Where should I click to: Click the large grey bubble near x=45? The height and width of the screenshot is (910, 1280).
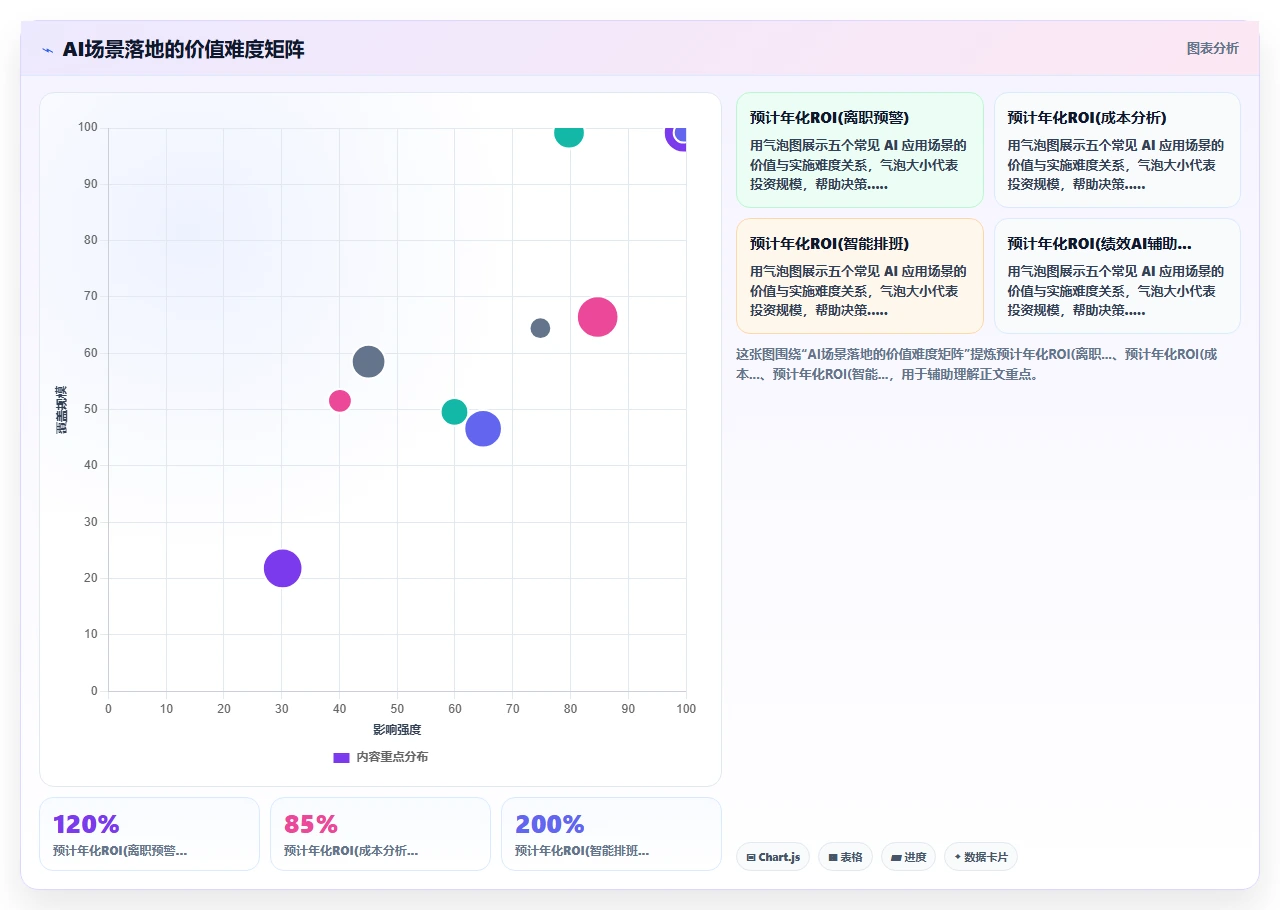[369, 362]
